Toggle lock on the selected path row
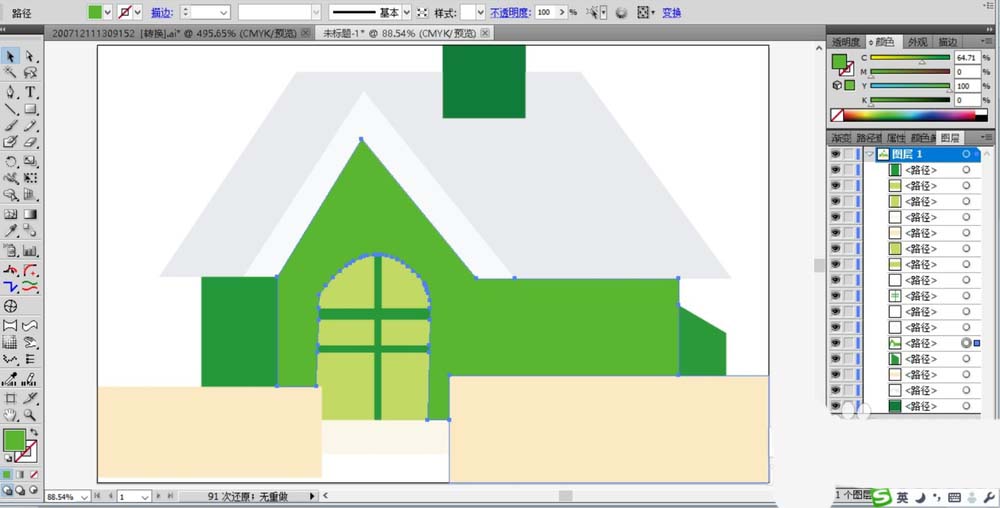 [x=849, y=343]
